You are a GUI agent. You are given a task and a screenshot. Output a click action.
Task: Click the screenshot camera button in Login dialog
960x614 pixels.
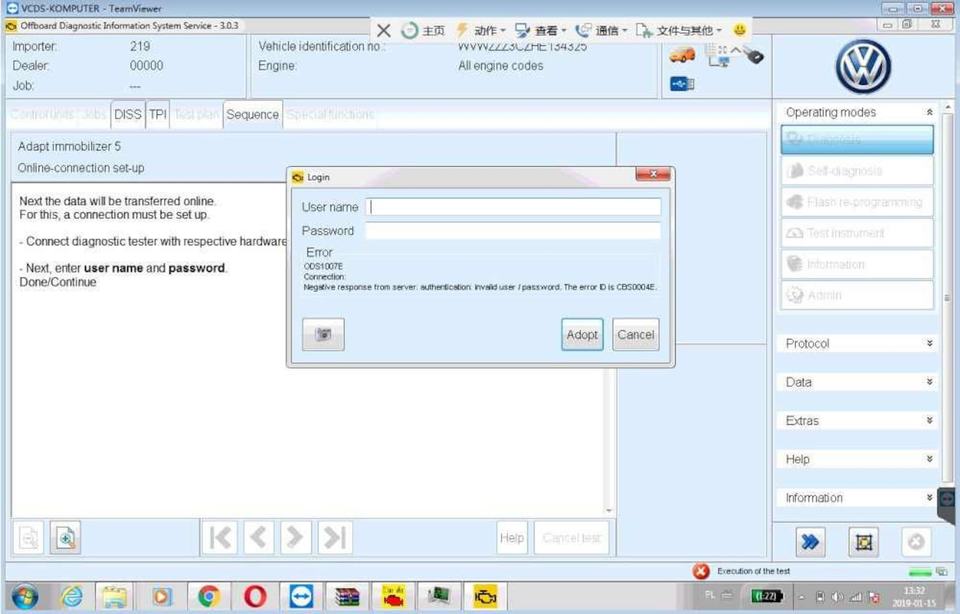point(323,334)
